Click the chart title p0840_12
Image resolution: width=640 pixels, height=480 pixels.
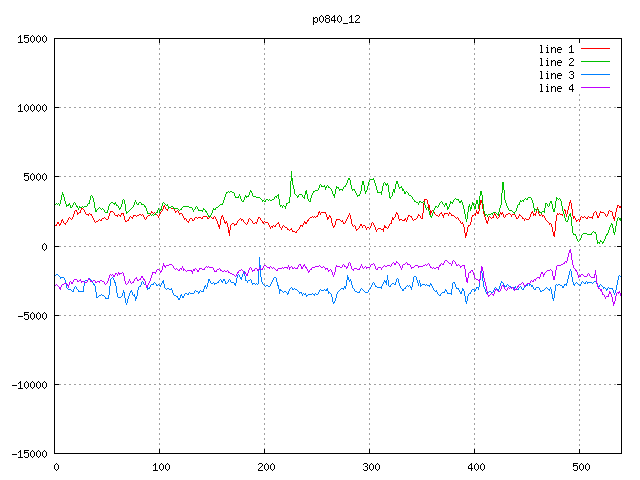(x=337, y=19)
